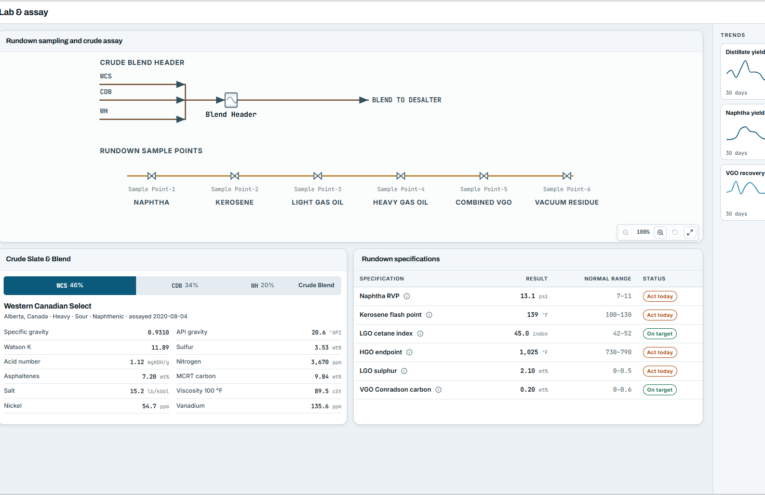Click the Naphtha RVP result 13.1
The image size is (765, 495).
click(x=527, y=296)
